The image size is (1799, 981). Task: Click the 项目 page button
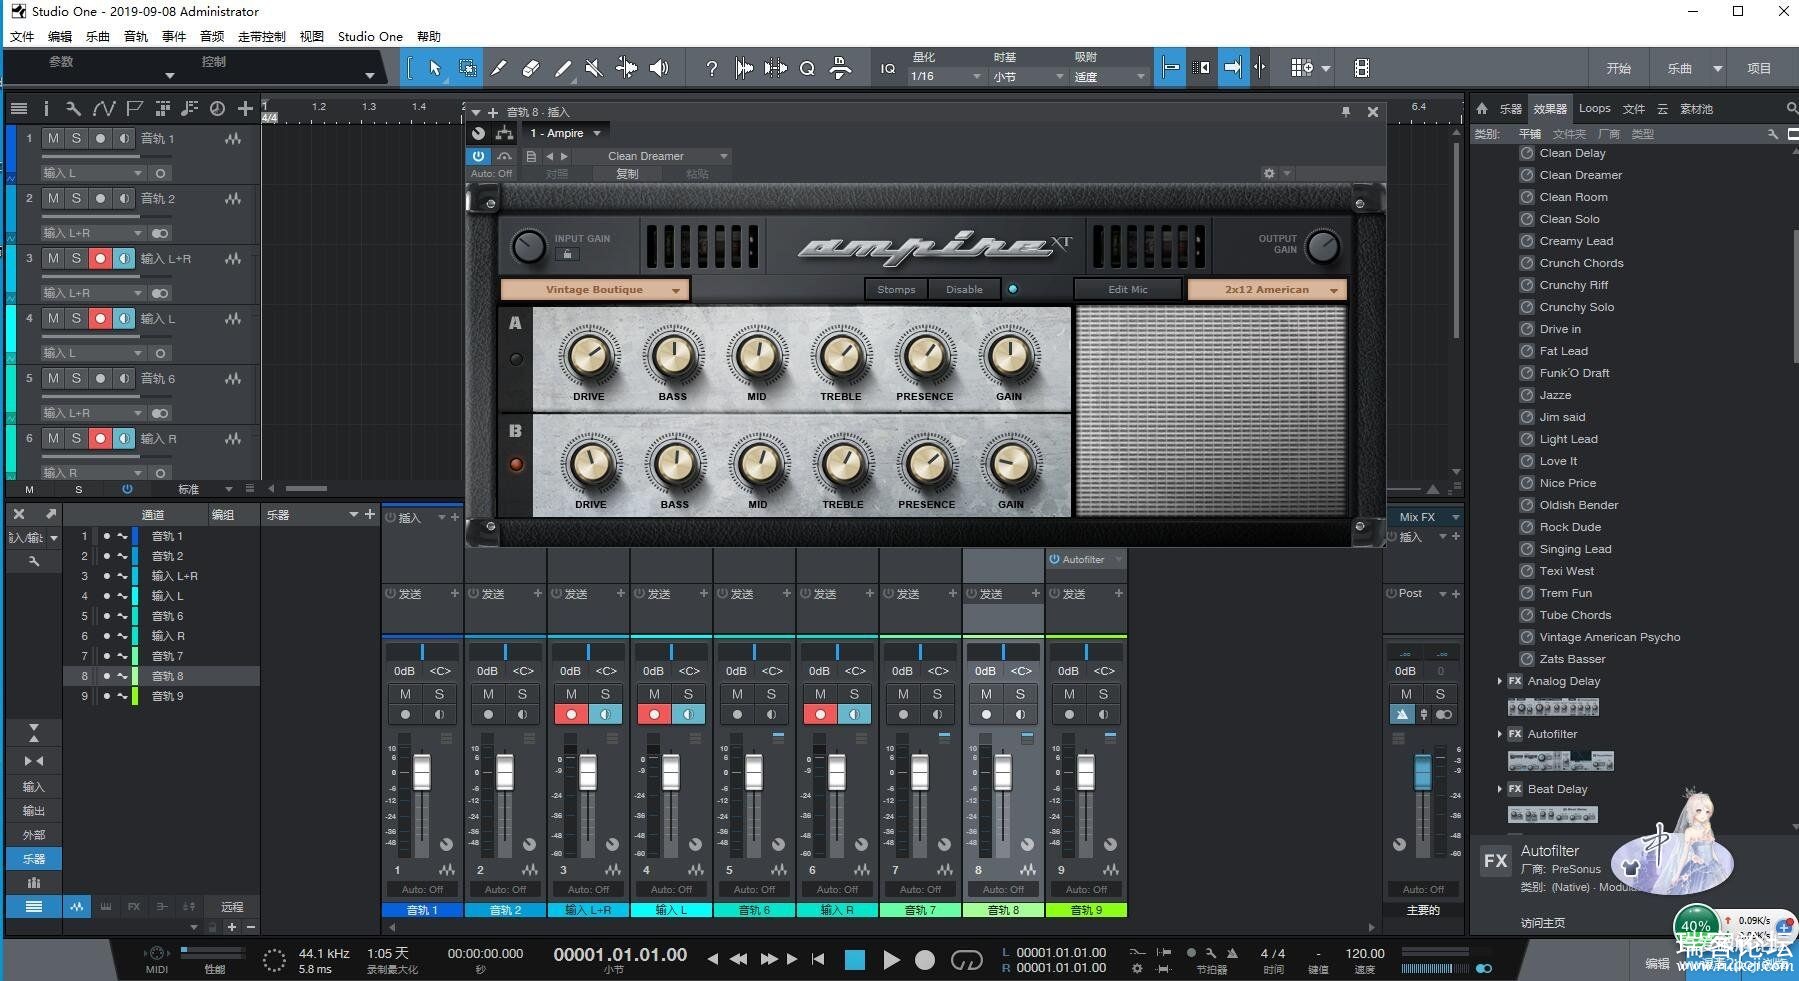(1759, 68)
